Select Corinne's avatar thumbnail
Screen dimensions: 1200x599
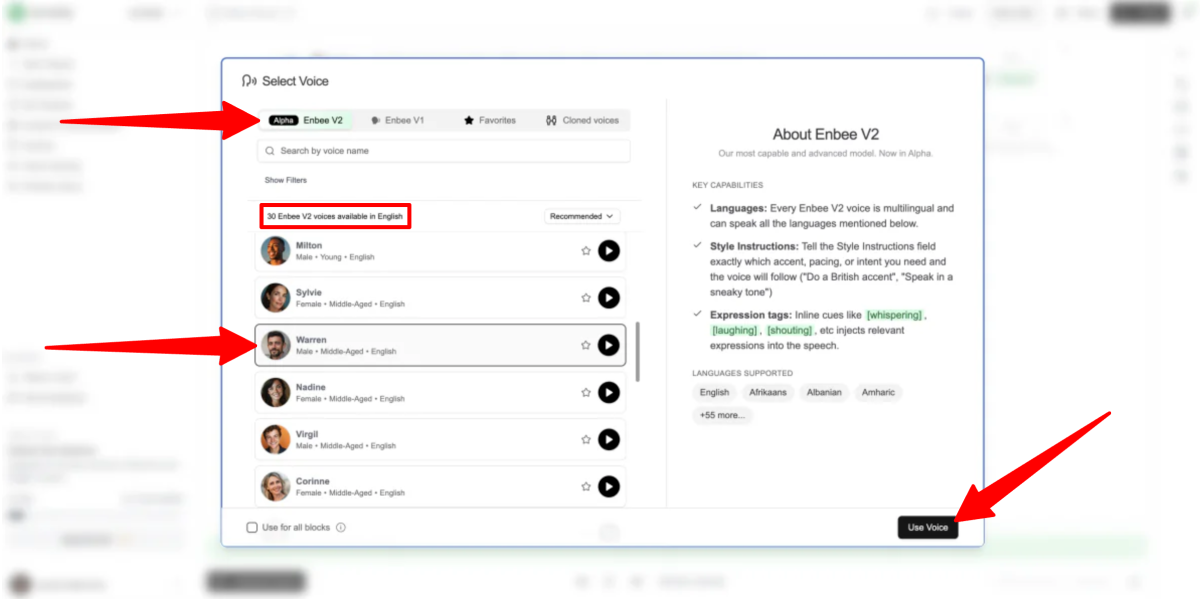pos(276,487)
